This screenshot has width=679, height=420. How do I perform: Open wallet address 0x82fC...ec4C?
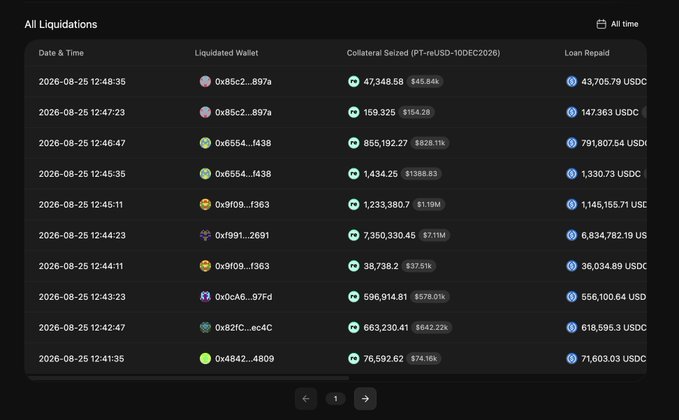point(243,327)
